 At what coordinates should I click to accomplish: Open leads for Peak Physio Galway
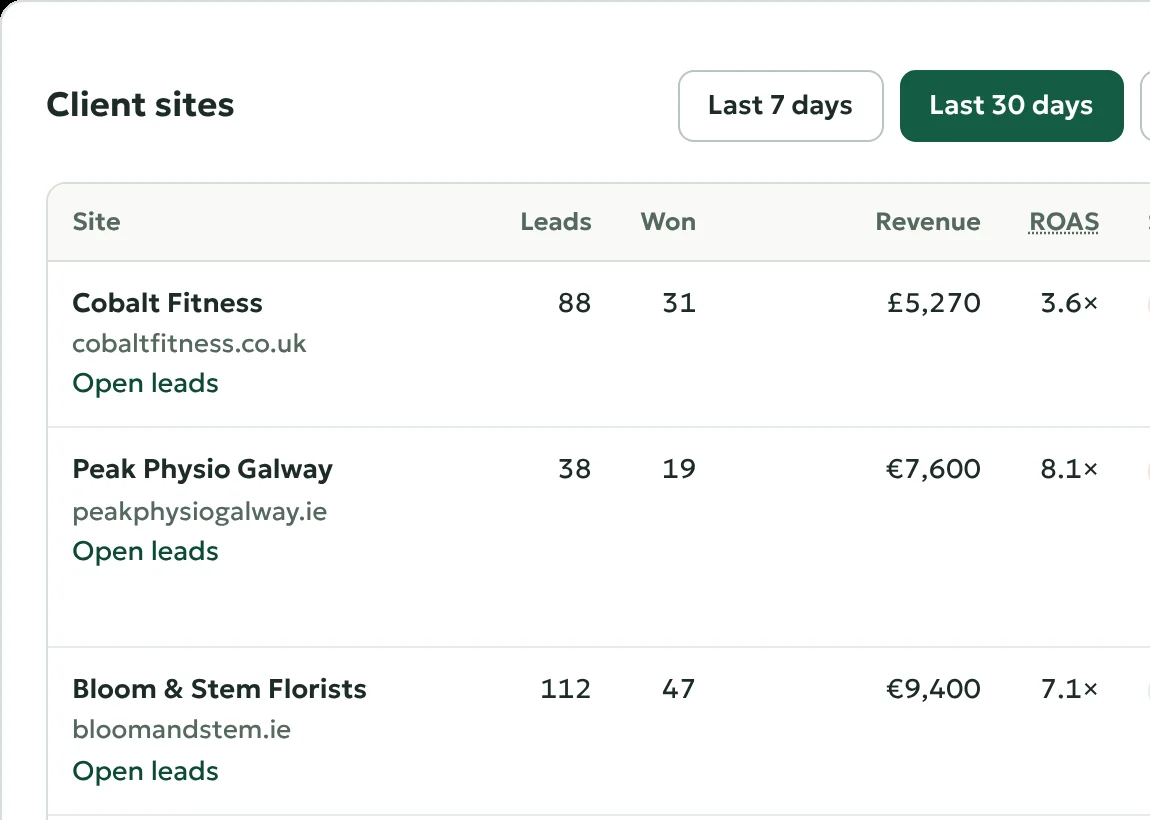coord(145,551)
